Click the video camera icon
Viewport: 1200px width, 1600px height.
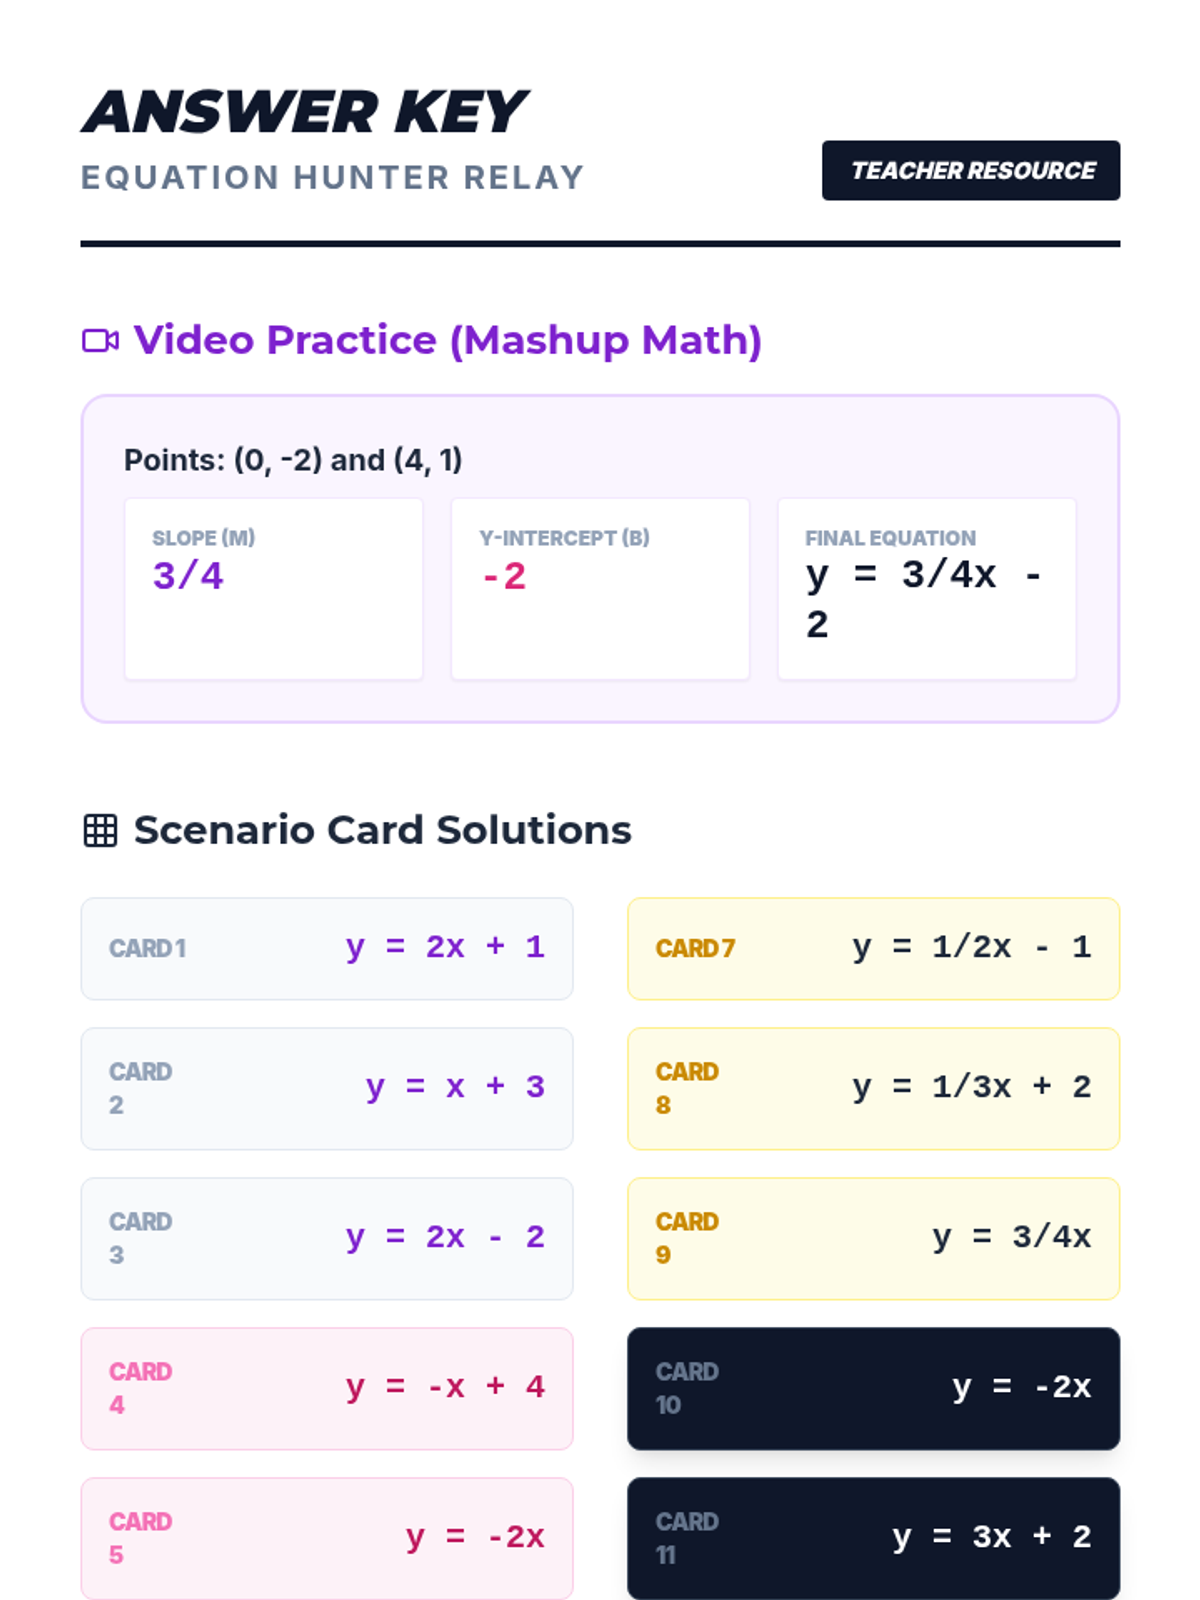[100, 341]
